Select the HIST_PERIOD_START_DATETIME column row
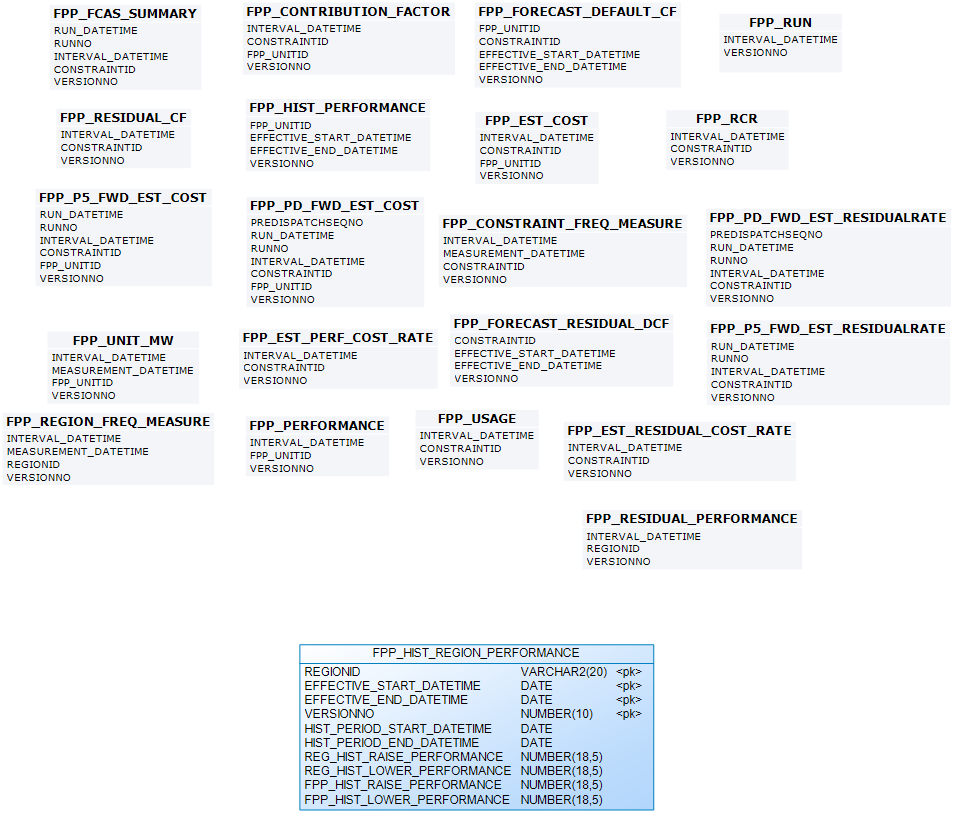The width and height of the screenshot is (955, 814). click(398, 729)
